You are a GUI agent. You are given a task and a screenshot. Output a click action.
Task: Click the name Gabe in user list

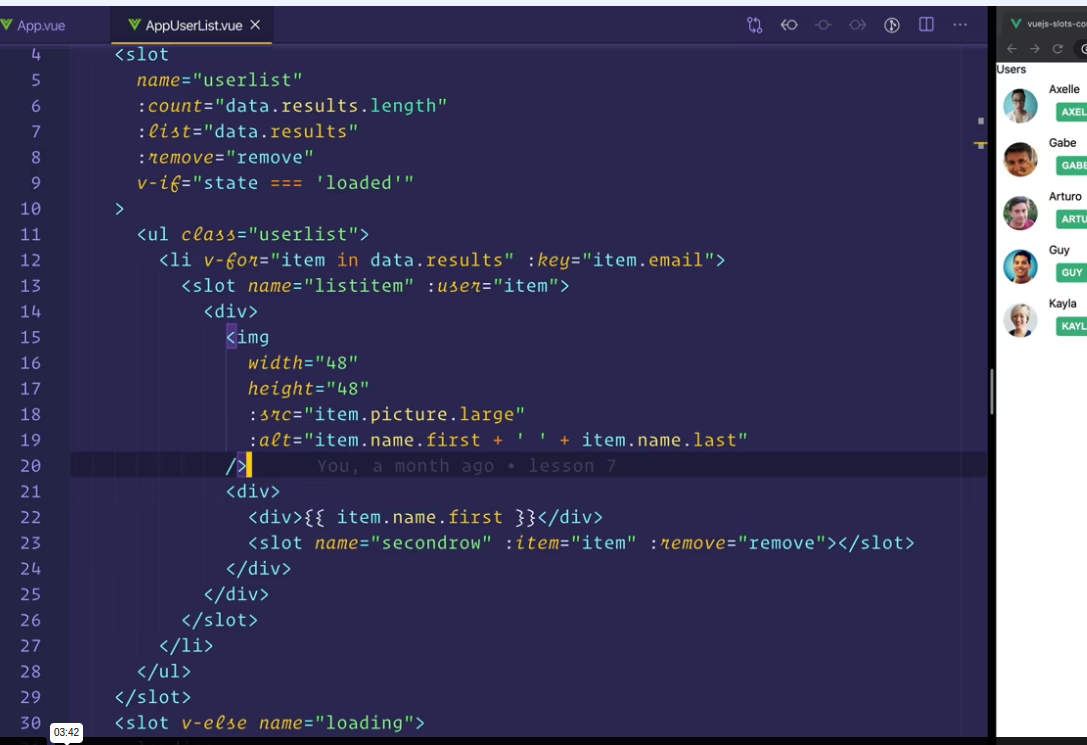(x=1062, y=143)
